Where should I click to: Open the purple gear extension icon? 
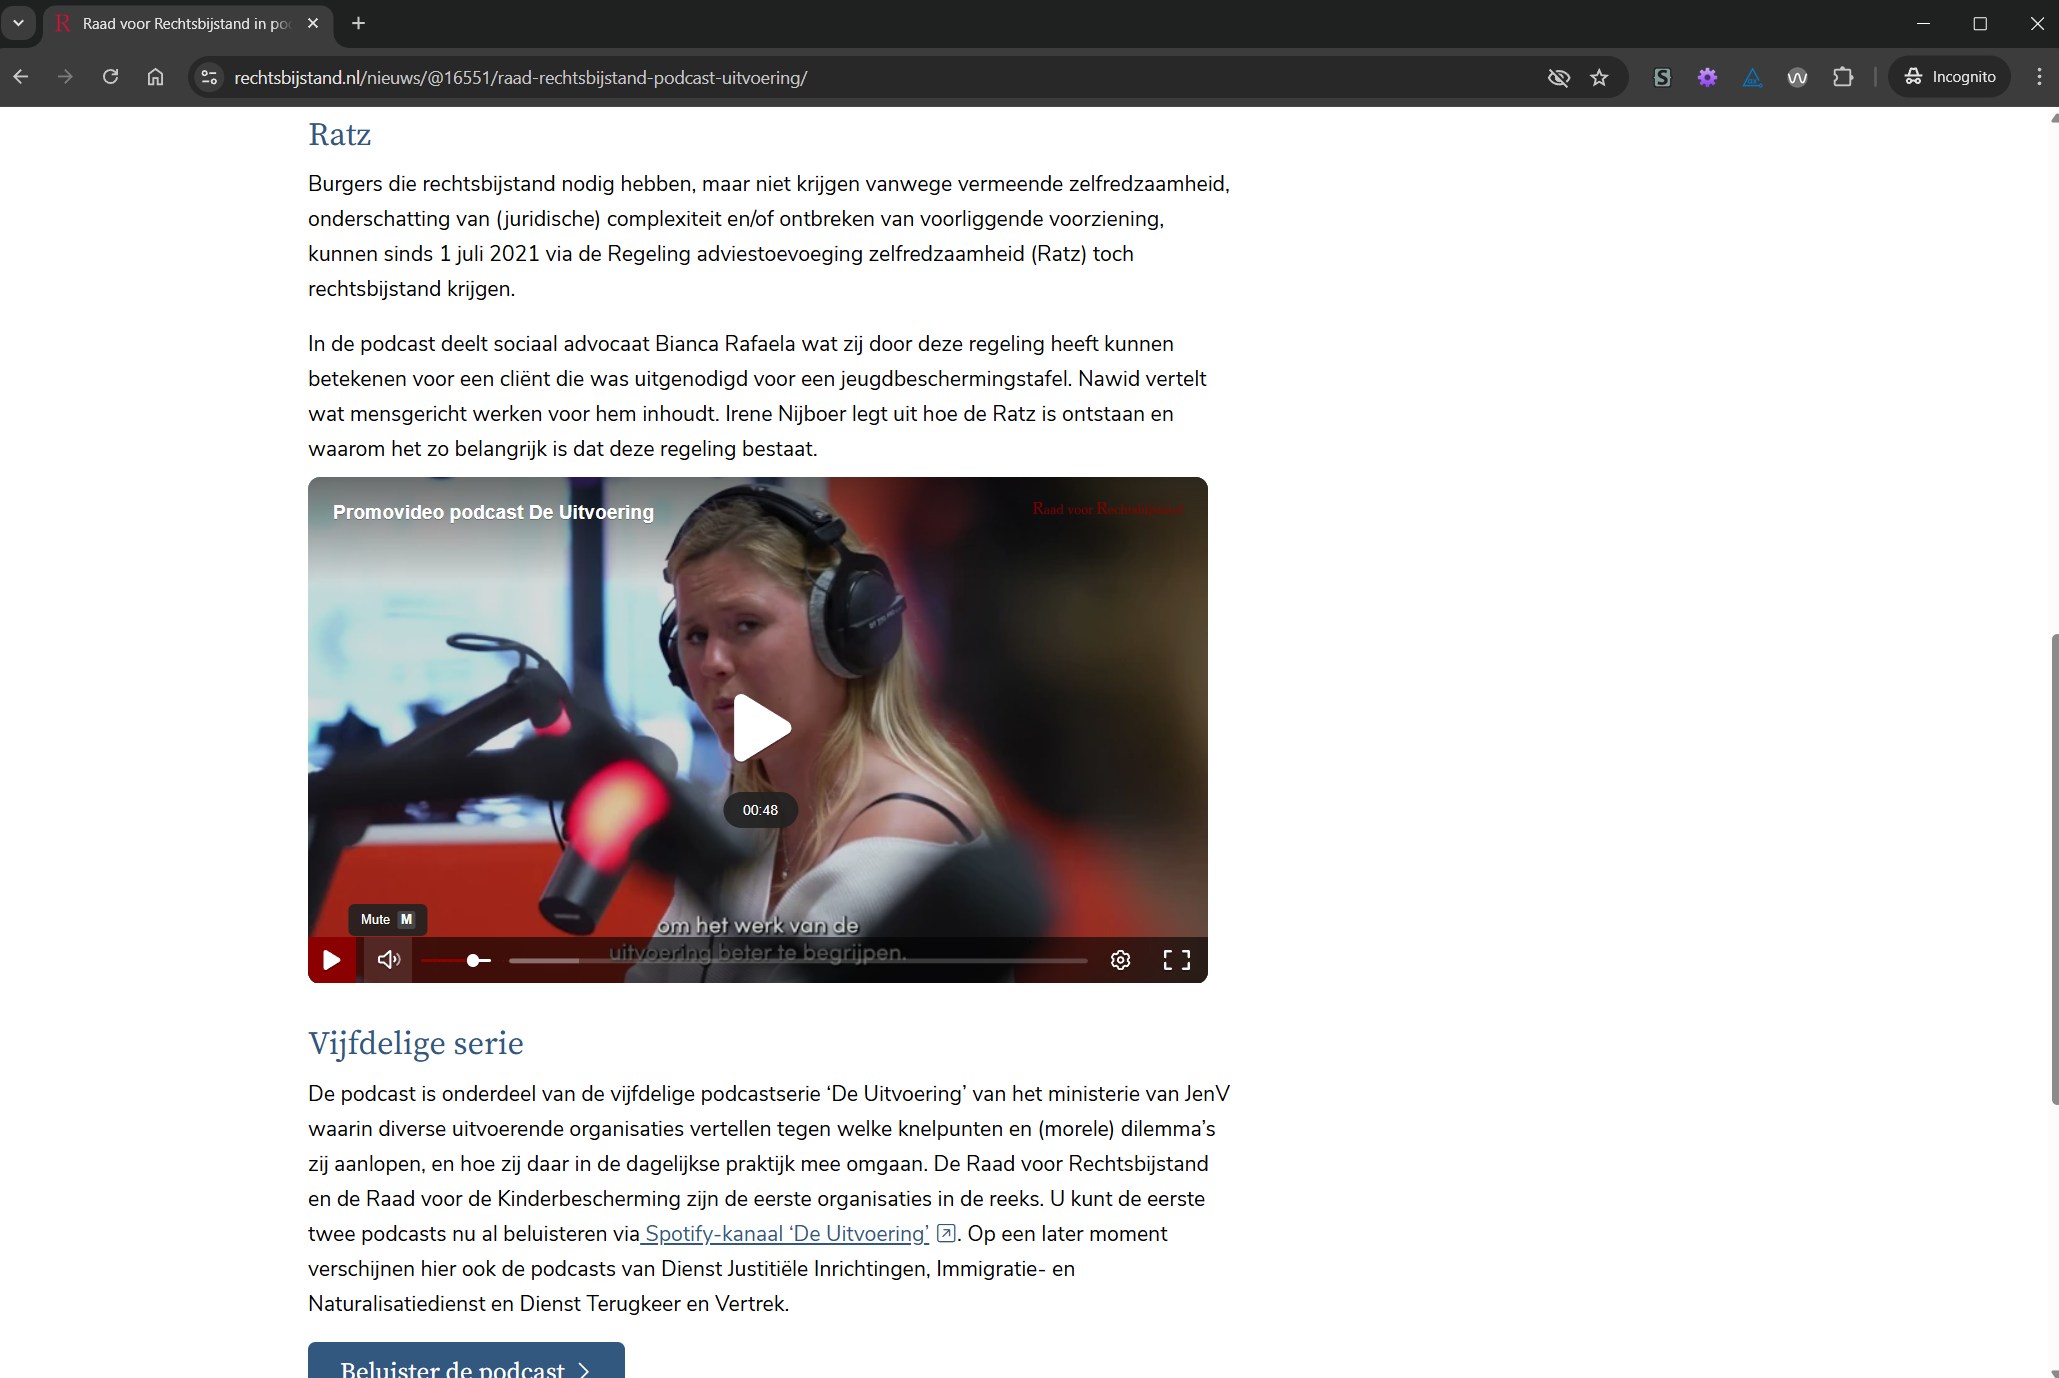1707,77
